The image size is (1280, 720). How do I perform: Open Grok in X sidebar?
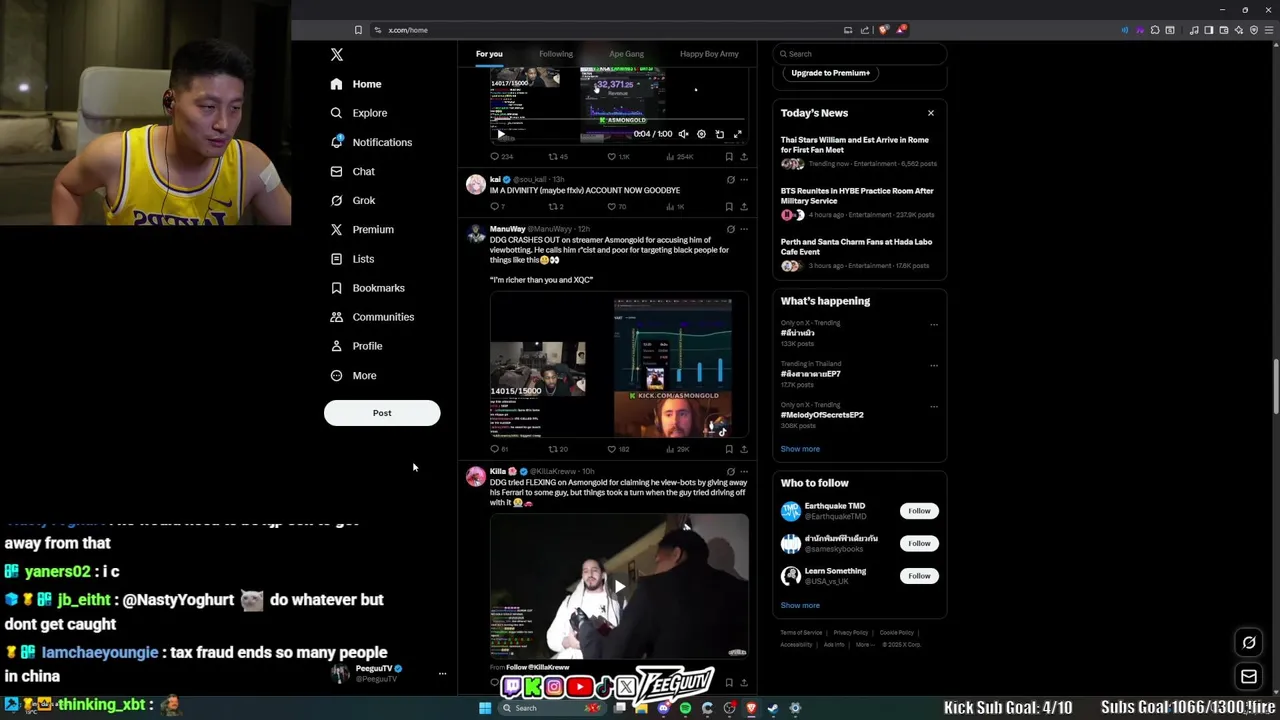click(352, 200)
